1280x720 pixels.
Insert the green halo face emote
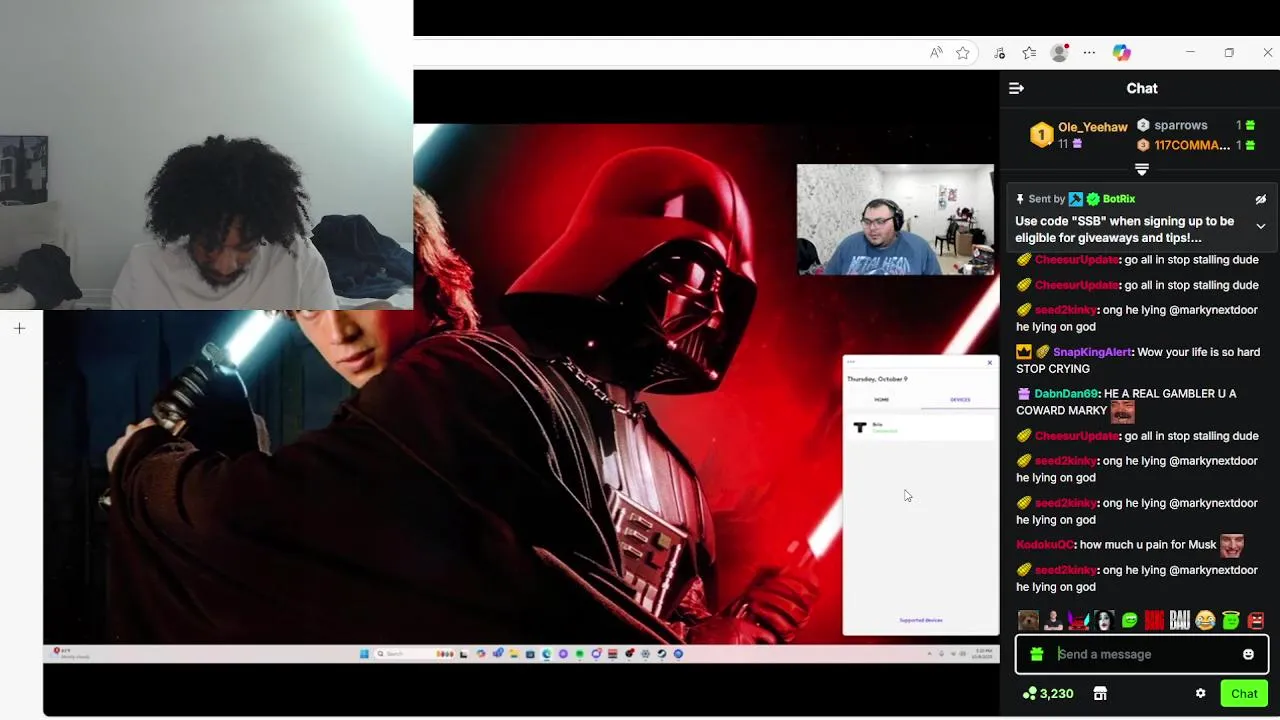tap(1231, 621)
